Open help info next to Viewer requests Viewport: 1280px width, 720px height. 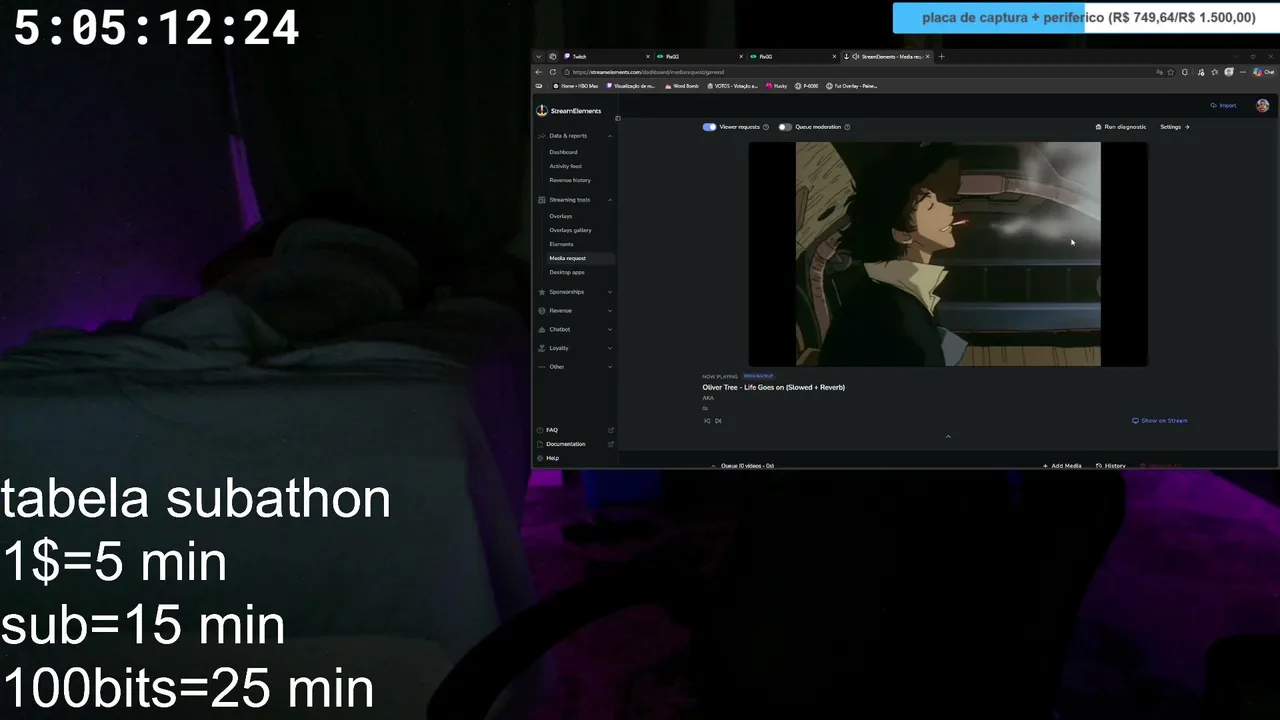tap(766, 127)
